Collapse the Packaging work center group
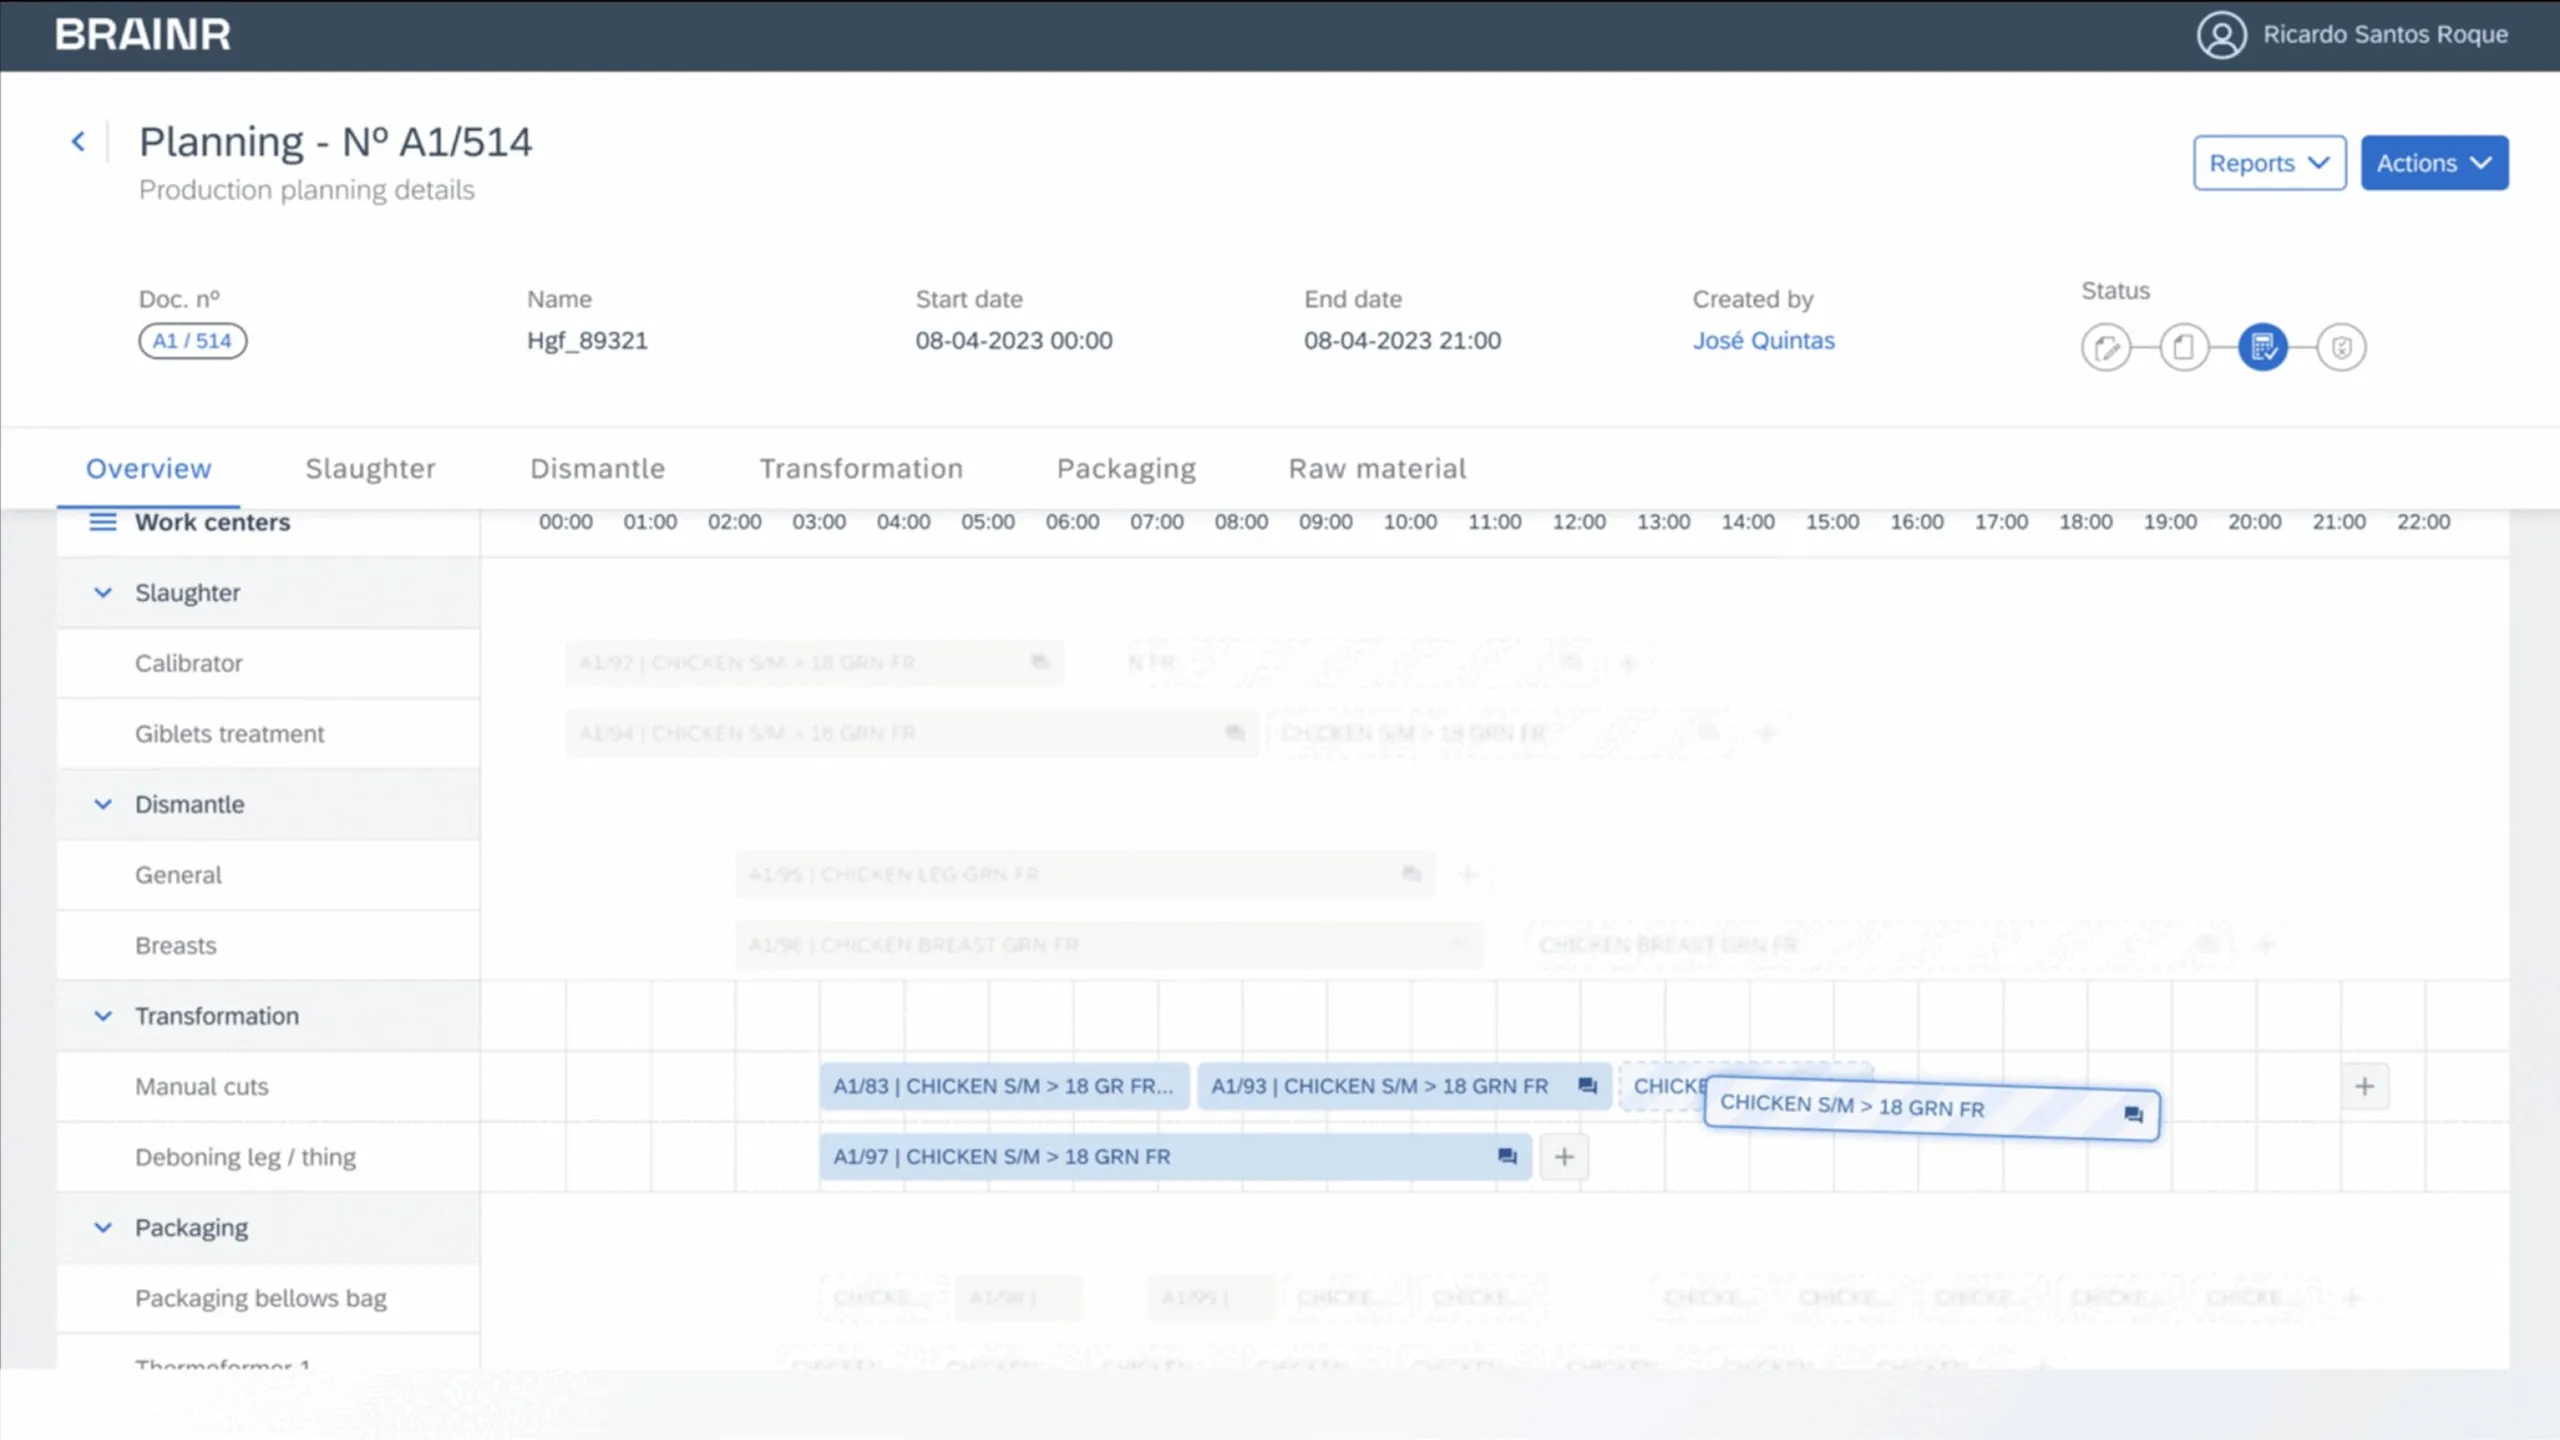Screen dimensions: 2560x1440 [103, 1227]
